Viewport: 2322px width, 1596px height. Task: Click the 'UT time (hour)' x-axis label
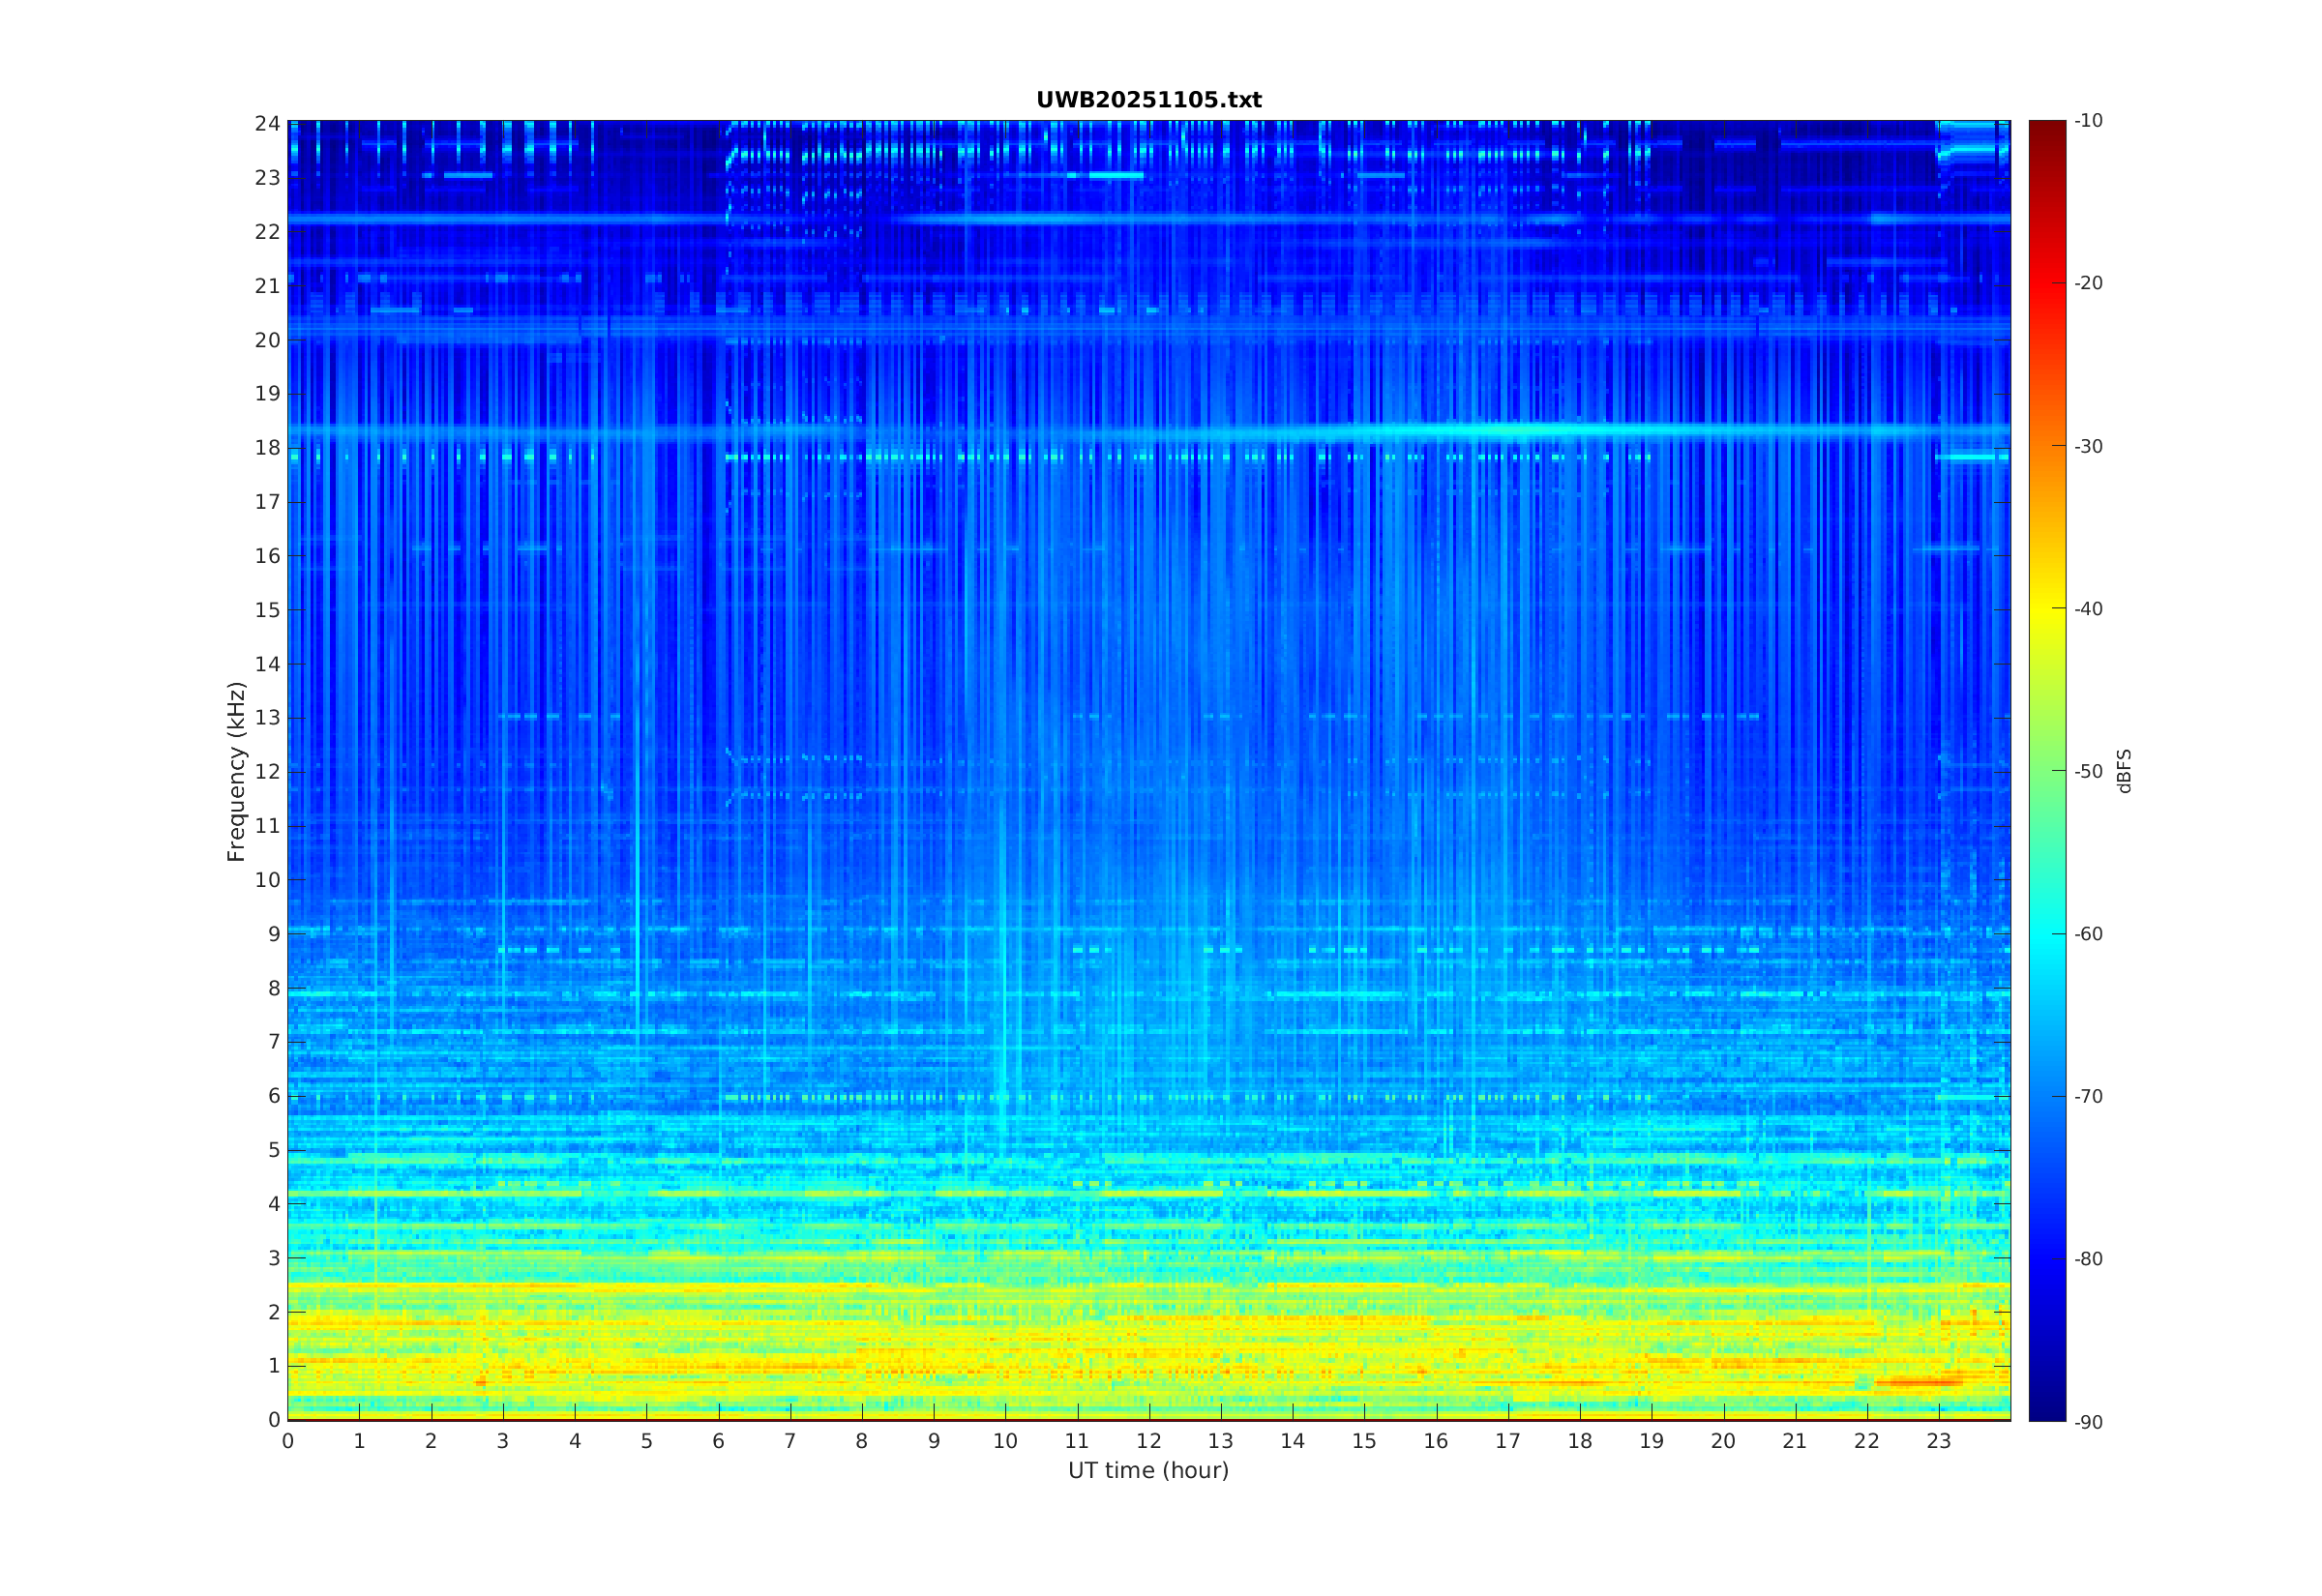[x=1148, y=1470]
